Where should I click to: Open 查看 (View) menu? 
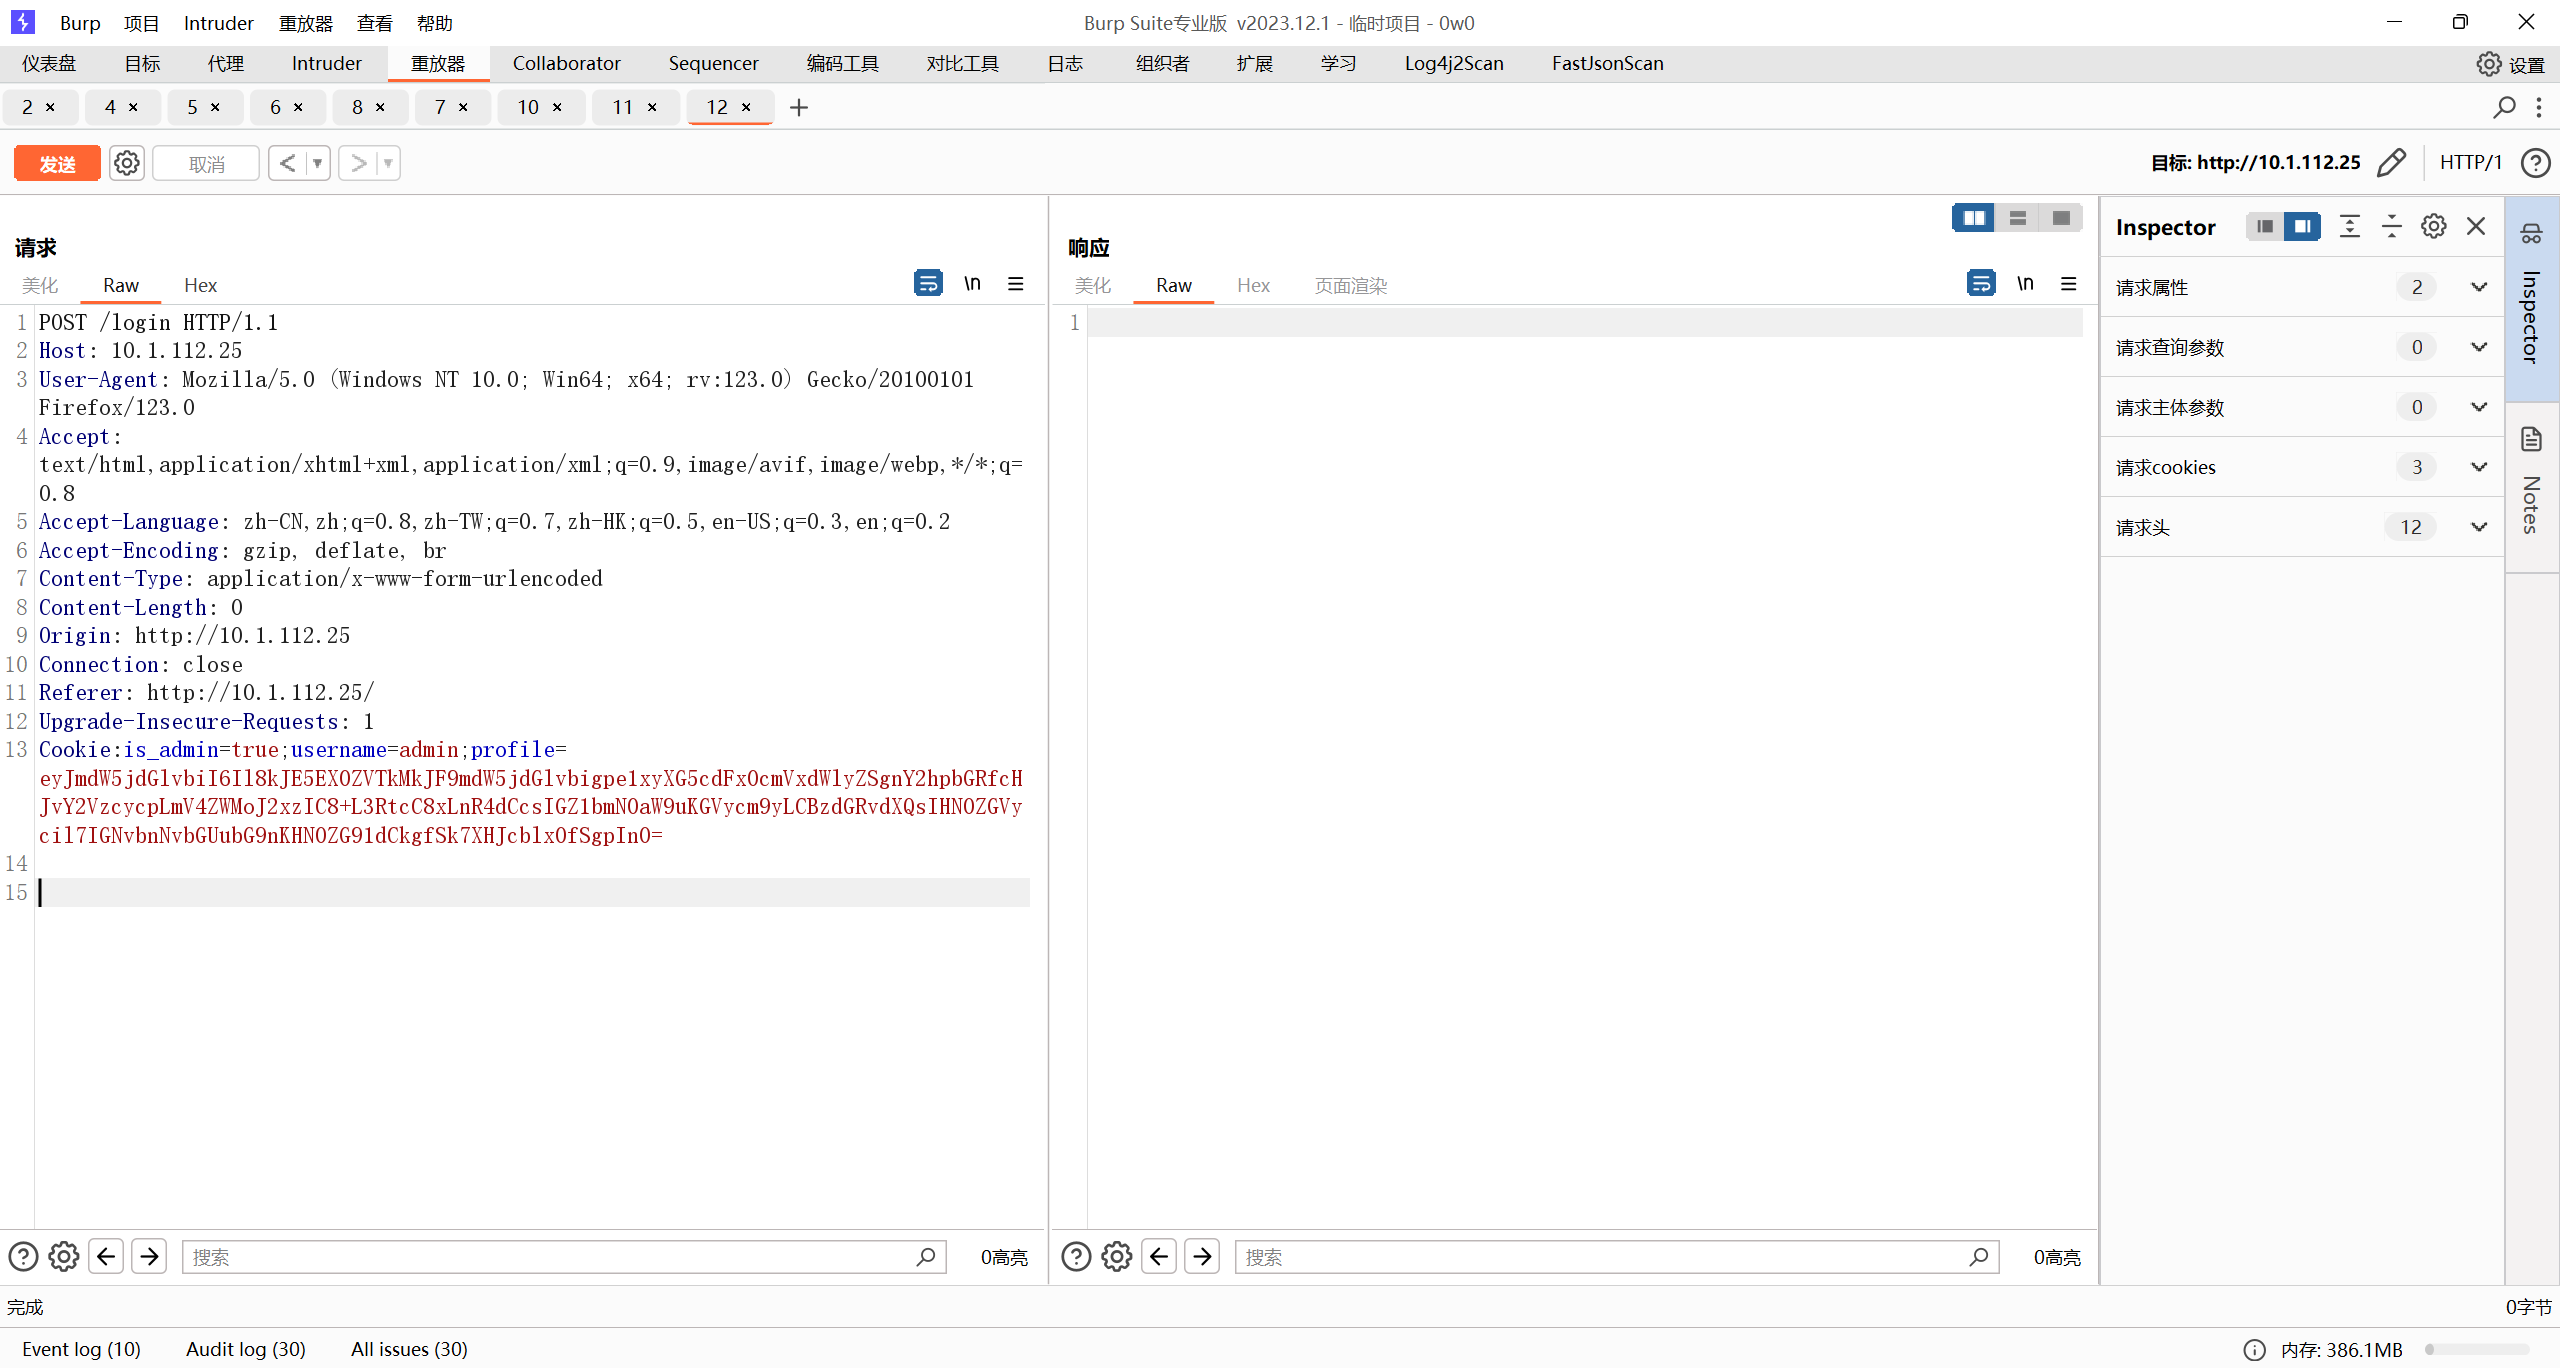(x=375, y=23)
